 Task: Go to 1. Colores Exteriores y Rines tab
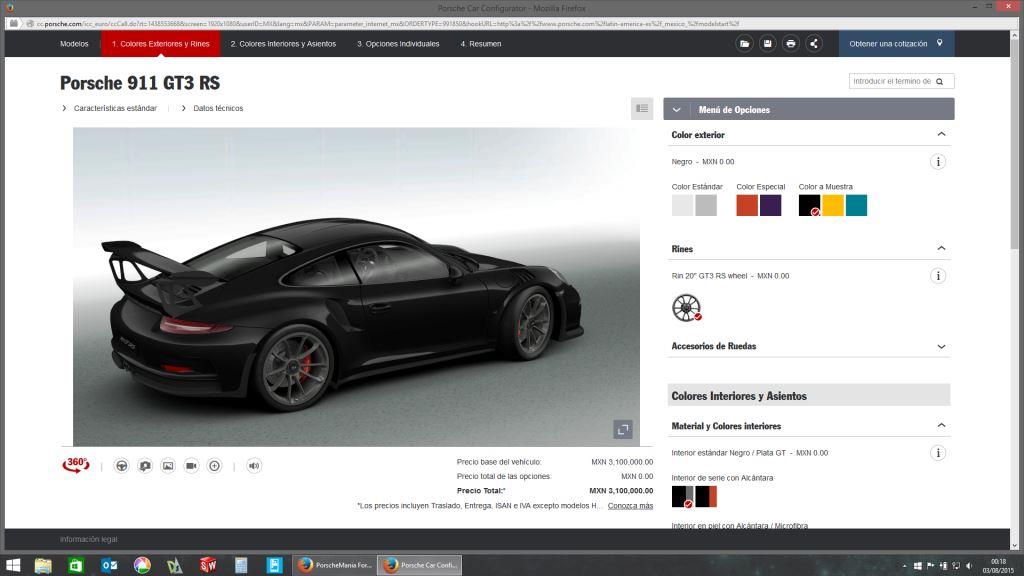(x=161, y=44)
